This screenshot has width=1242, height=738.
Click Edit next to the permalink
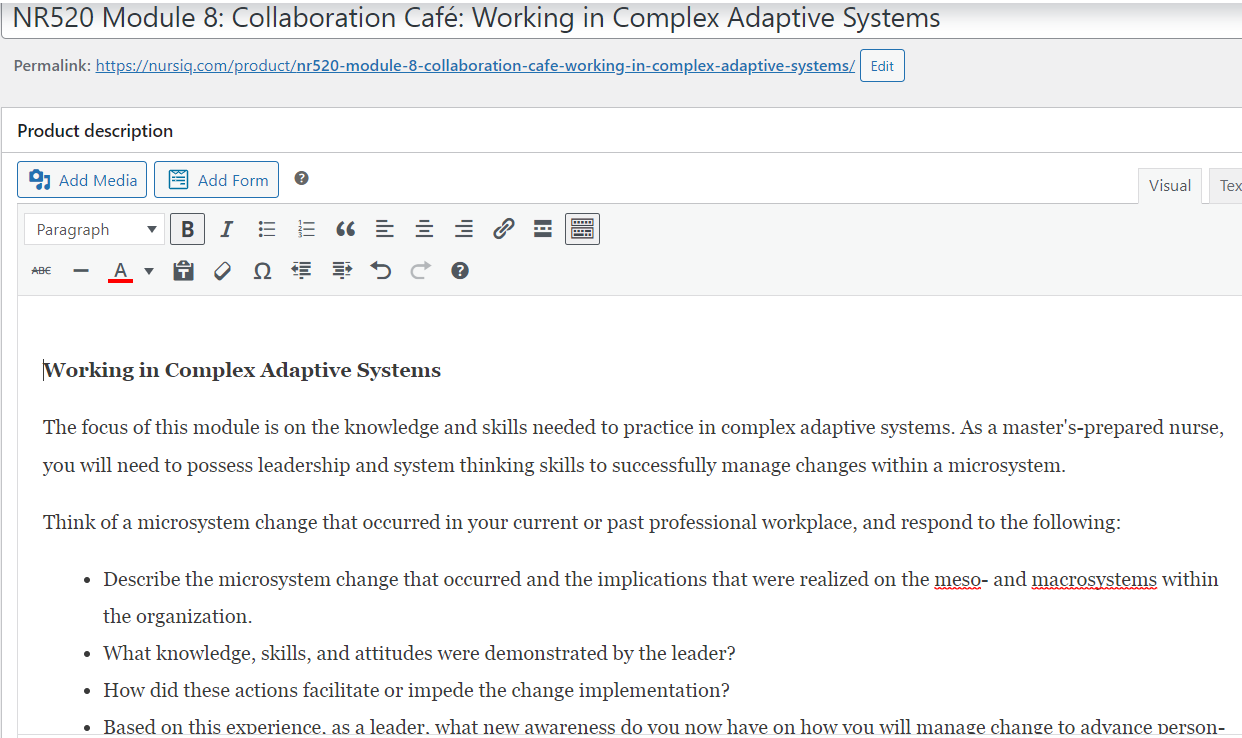882,66
